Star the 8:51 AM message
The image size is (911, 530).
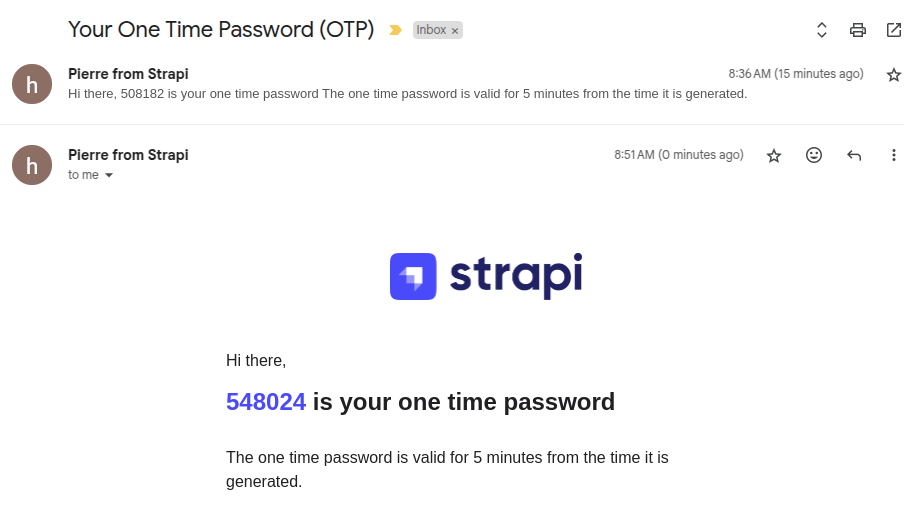774,155
